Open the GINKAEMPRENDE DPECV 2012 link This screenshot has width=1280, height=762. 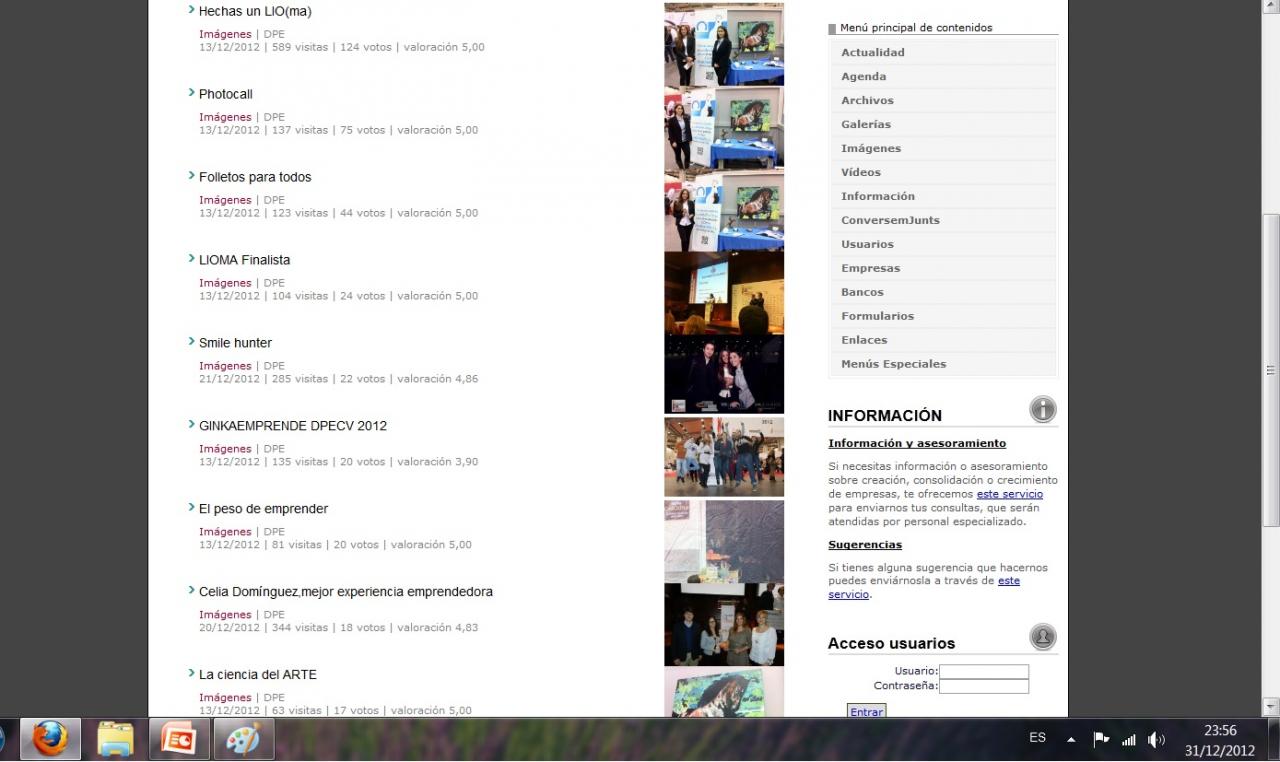coord(293,426)
